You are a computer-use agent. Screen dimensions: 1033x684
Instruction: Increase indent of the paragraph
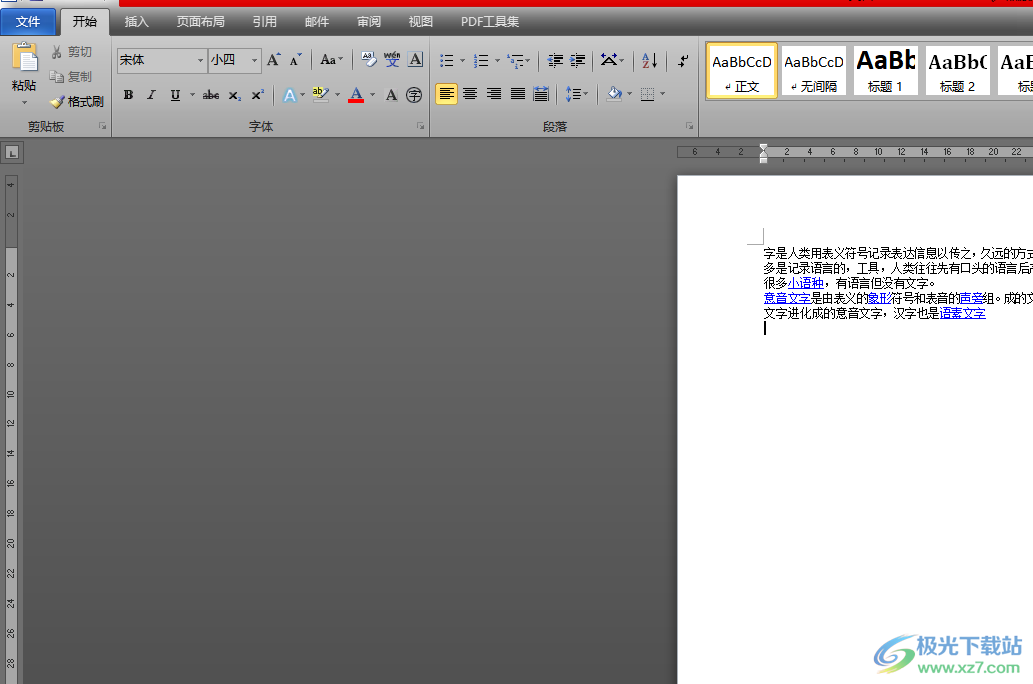pos(578,61)
